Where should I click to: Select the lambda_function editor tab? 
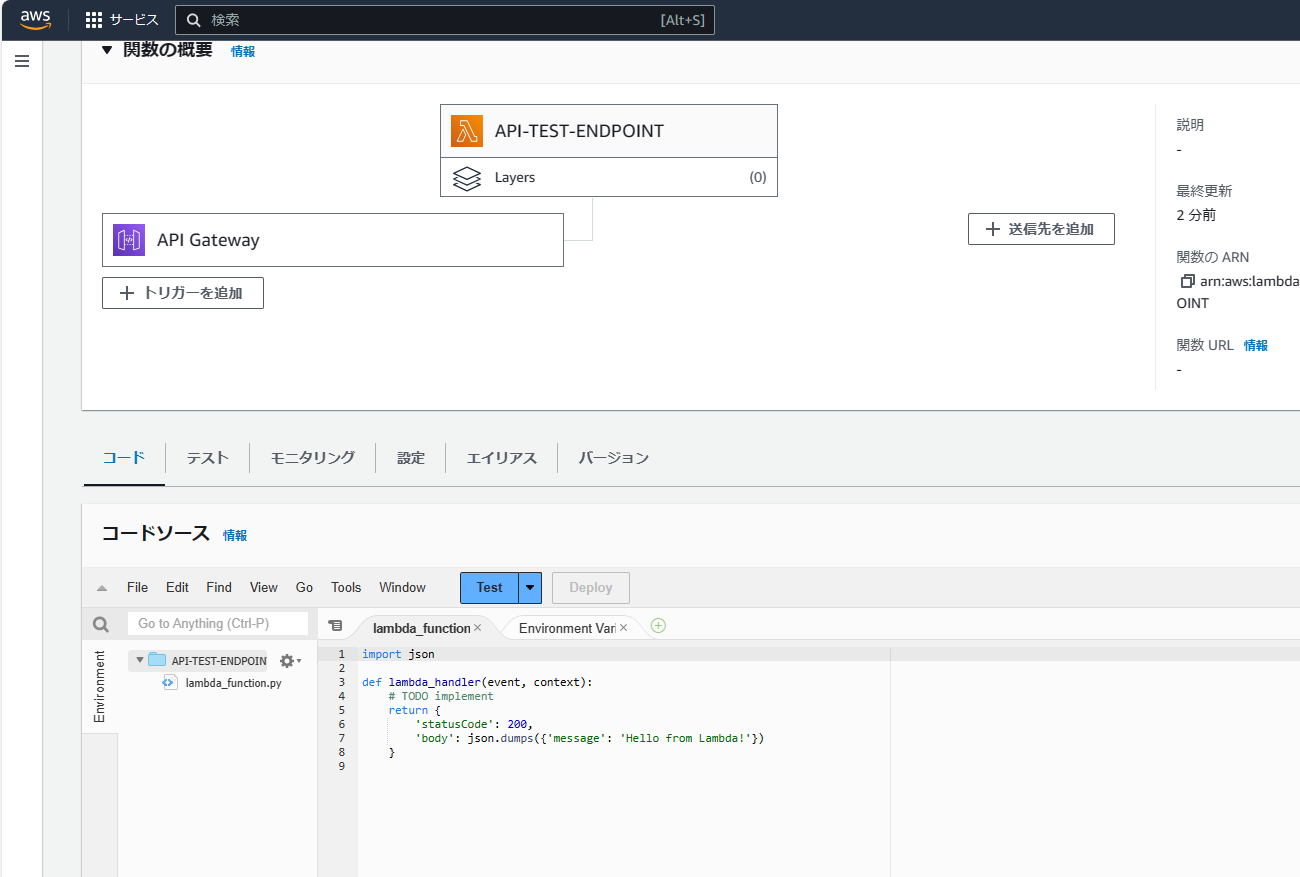(x=421, y=628)
